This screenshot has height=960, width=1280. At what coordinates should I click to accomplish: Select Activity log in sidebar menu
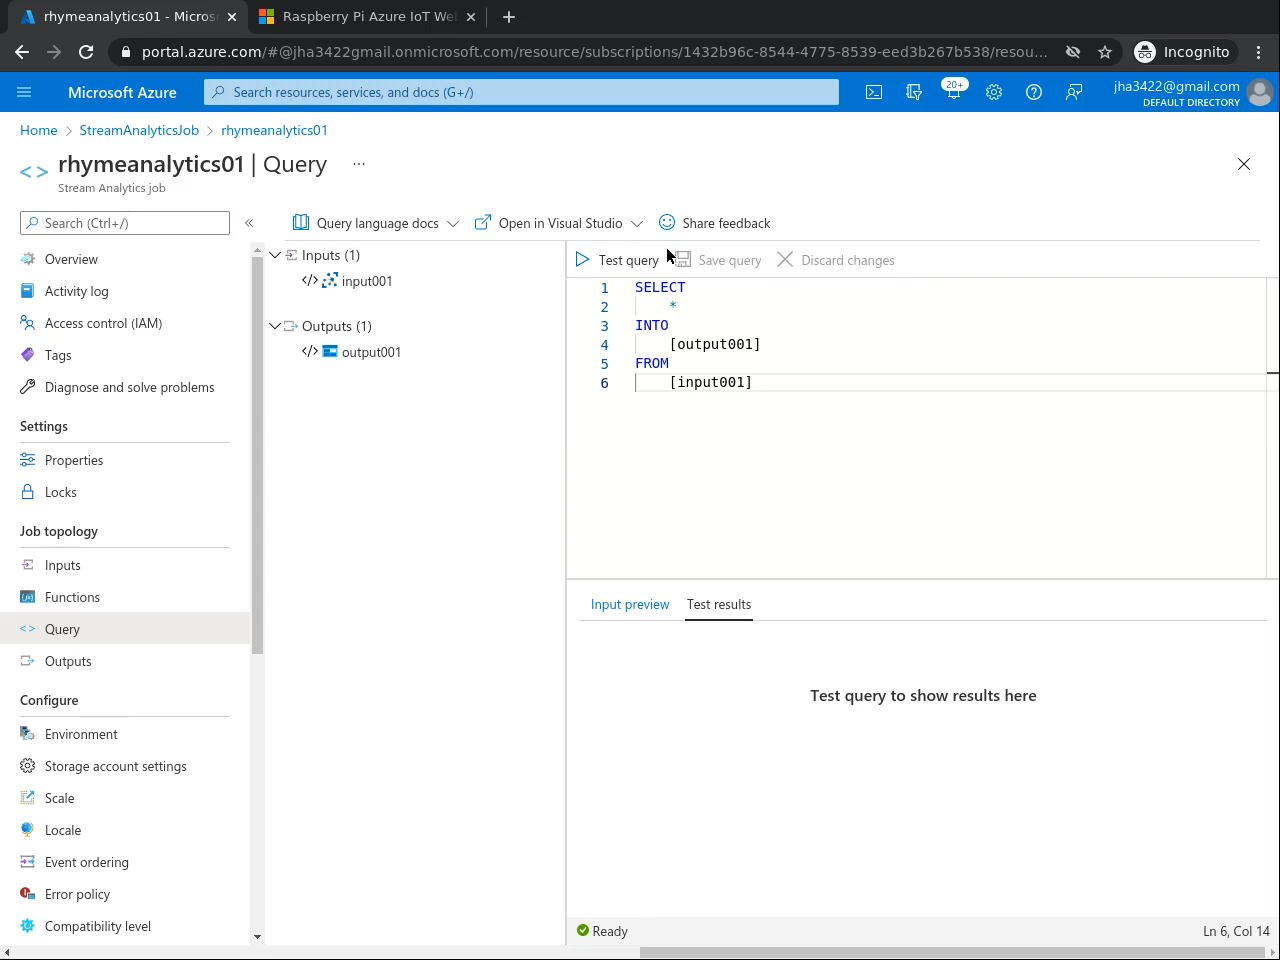[76, 291]
